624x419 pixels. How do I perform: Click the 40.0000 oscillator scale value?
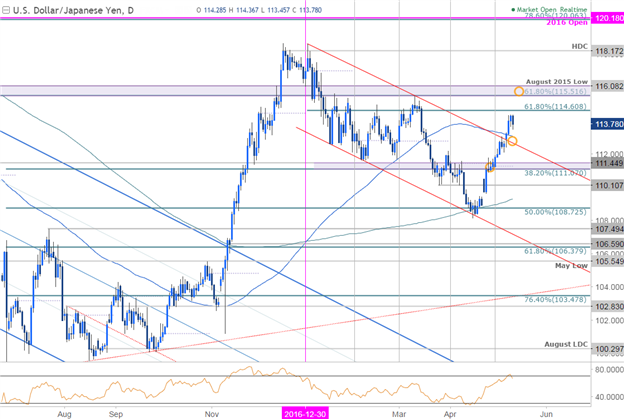pos(609,397)
